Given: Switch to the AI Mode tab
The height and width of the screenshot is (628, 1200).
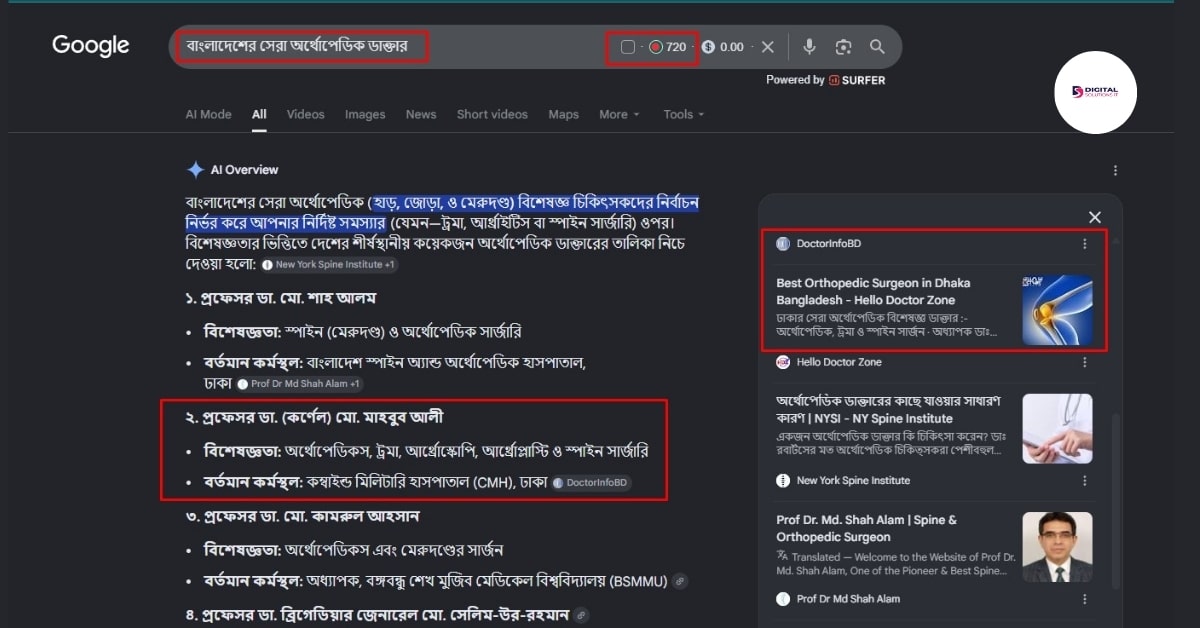Looking at the screenshot, I should [208, 114].
